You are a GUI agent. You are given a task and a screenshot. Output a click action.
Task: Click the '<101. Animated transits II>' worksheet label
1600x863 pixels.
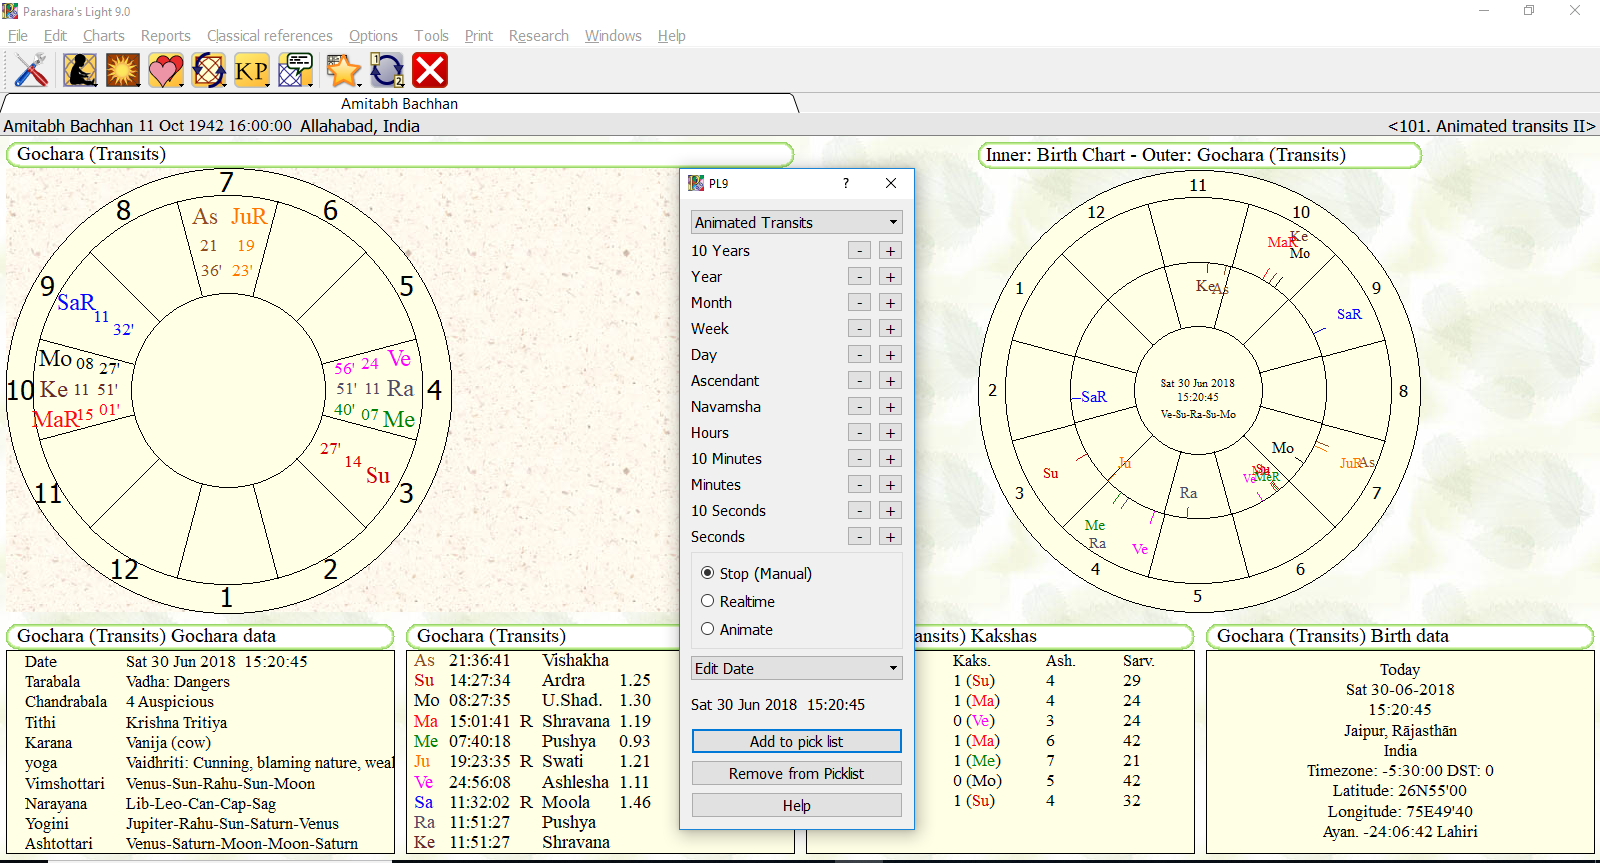click(x=1491, y=126)
